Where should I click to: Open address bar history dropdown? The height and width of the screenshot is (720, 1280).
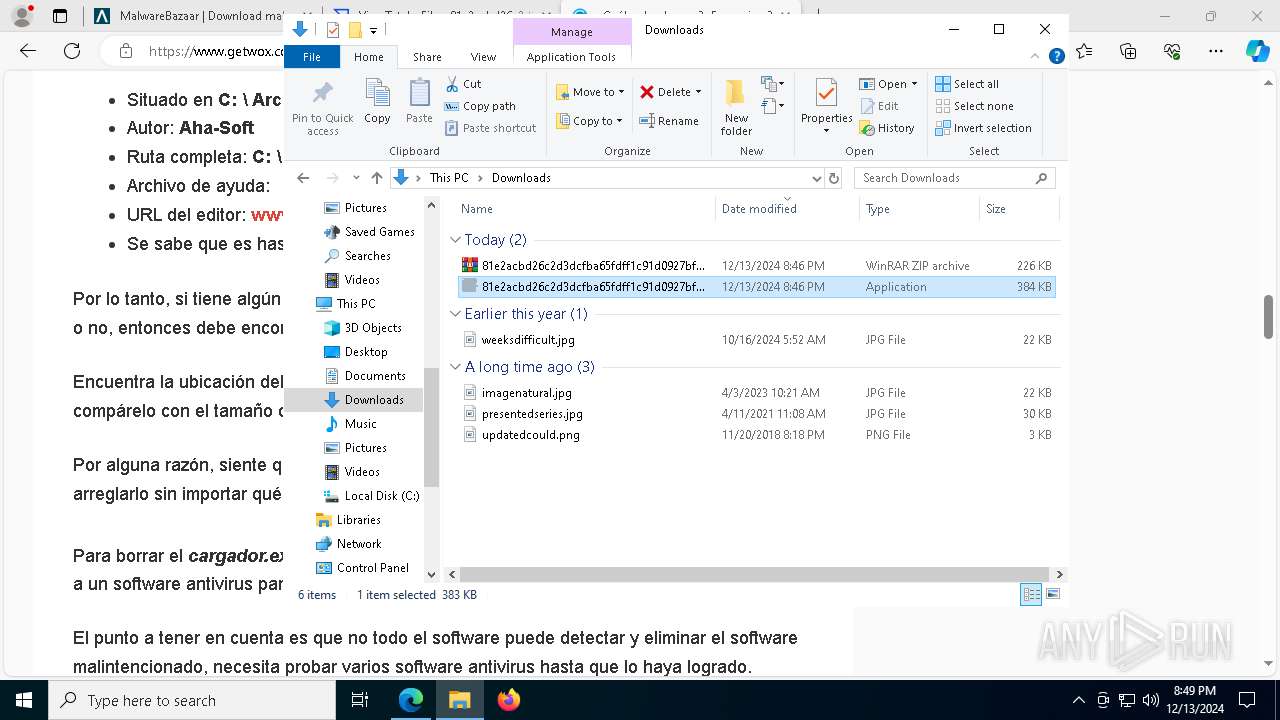(816, 178)
